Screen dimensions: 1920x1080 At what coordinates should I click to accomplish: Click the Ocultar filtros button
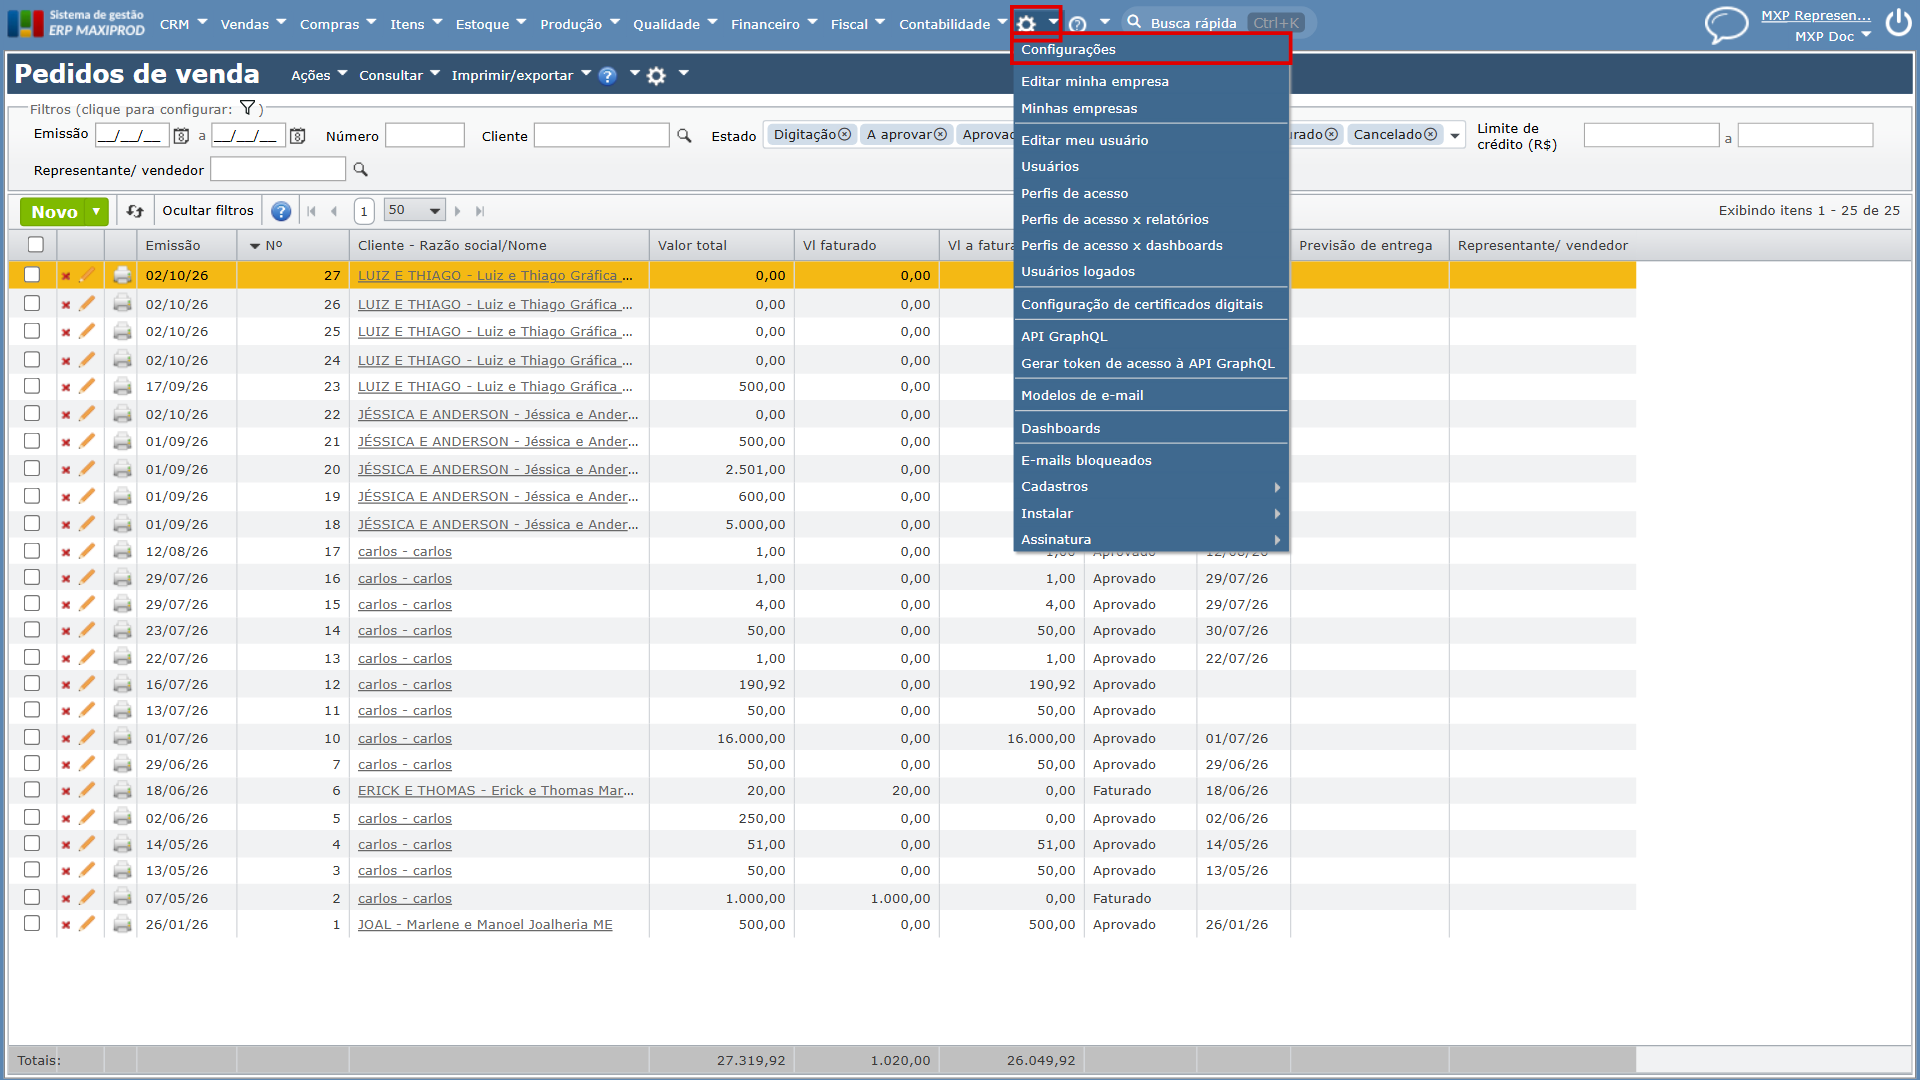tap(208, 211)
